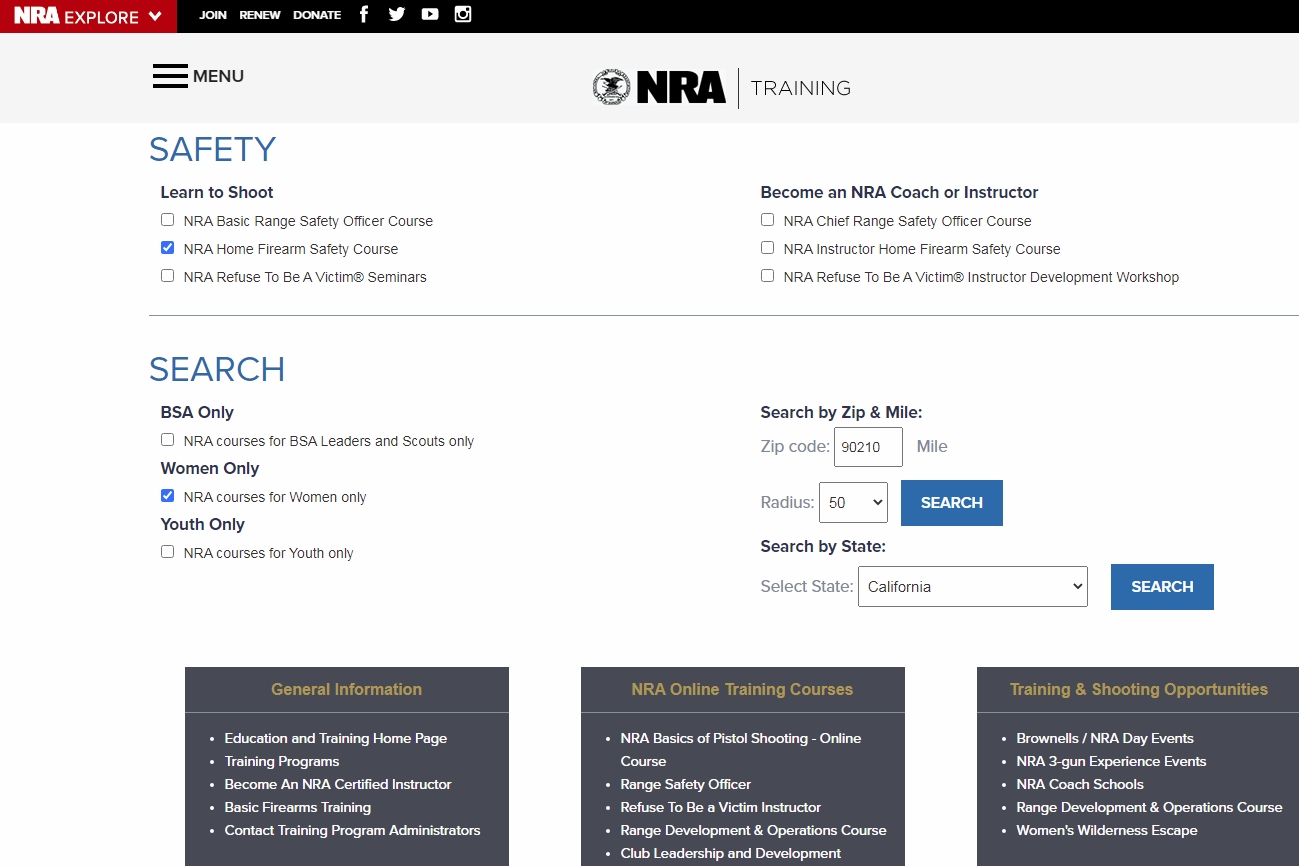Open the Range Safety Officer online course link

pos(685,784)
